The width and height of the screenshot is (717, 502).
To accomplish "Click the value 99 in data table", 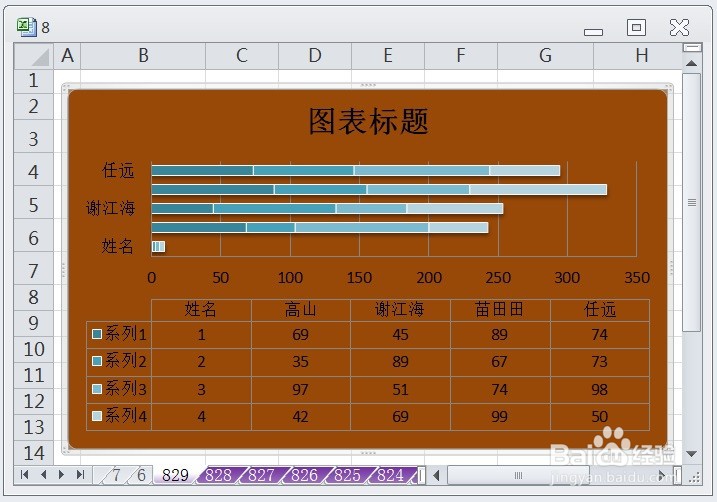I will pyautogui.click(x=499, y=417).
